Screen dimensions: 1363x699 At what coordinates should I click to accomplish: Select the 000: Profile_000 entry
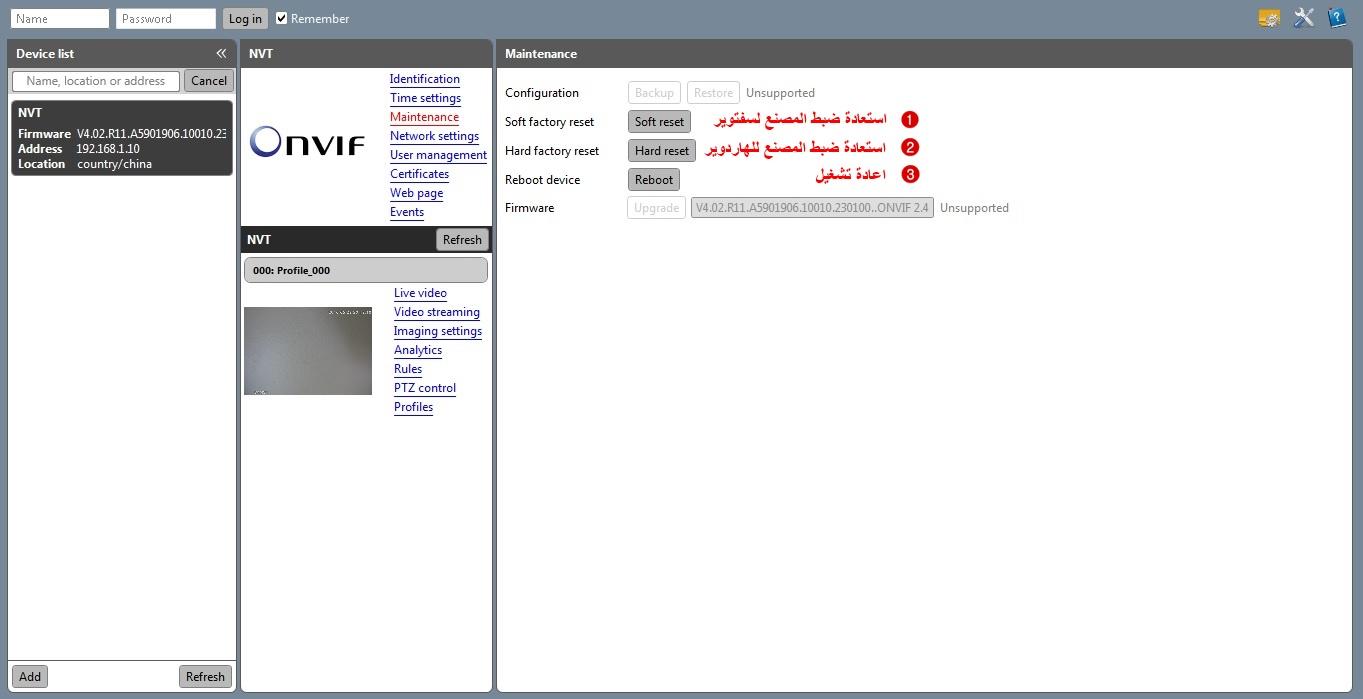365,270
